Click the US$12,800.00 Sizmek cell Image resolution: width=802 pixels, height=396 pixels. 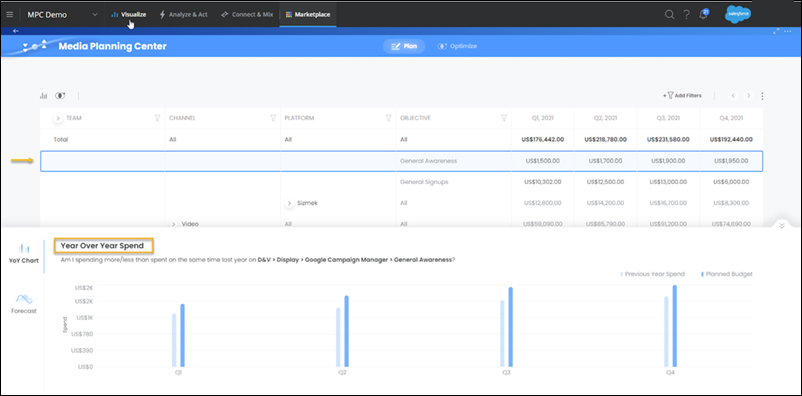point(543,203)
